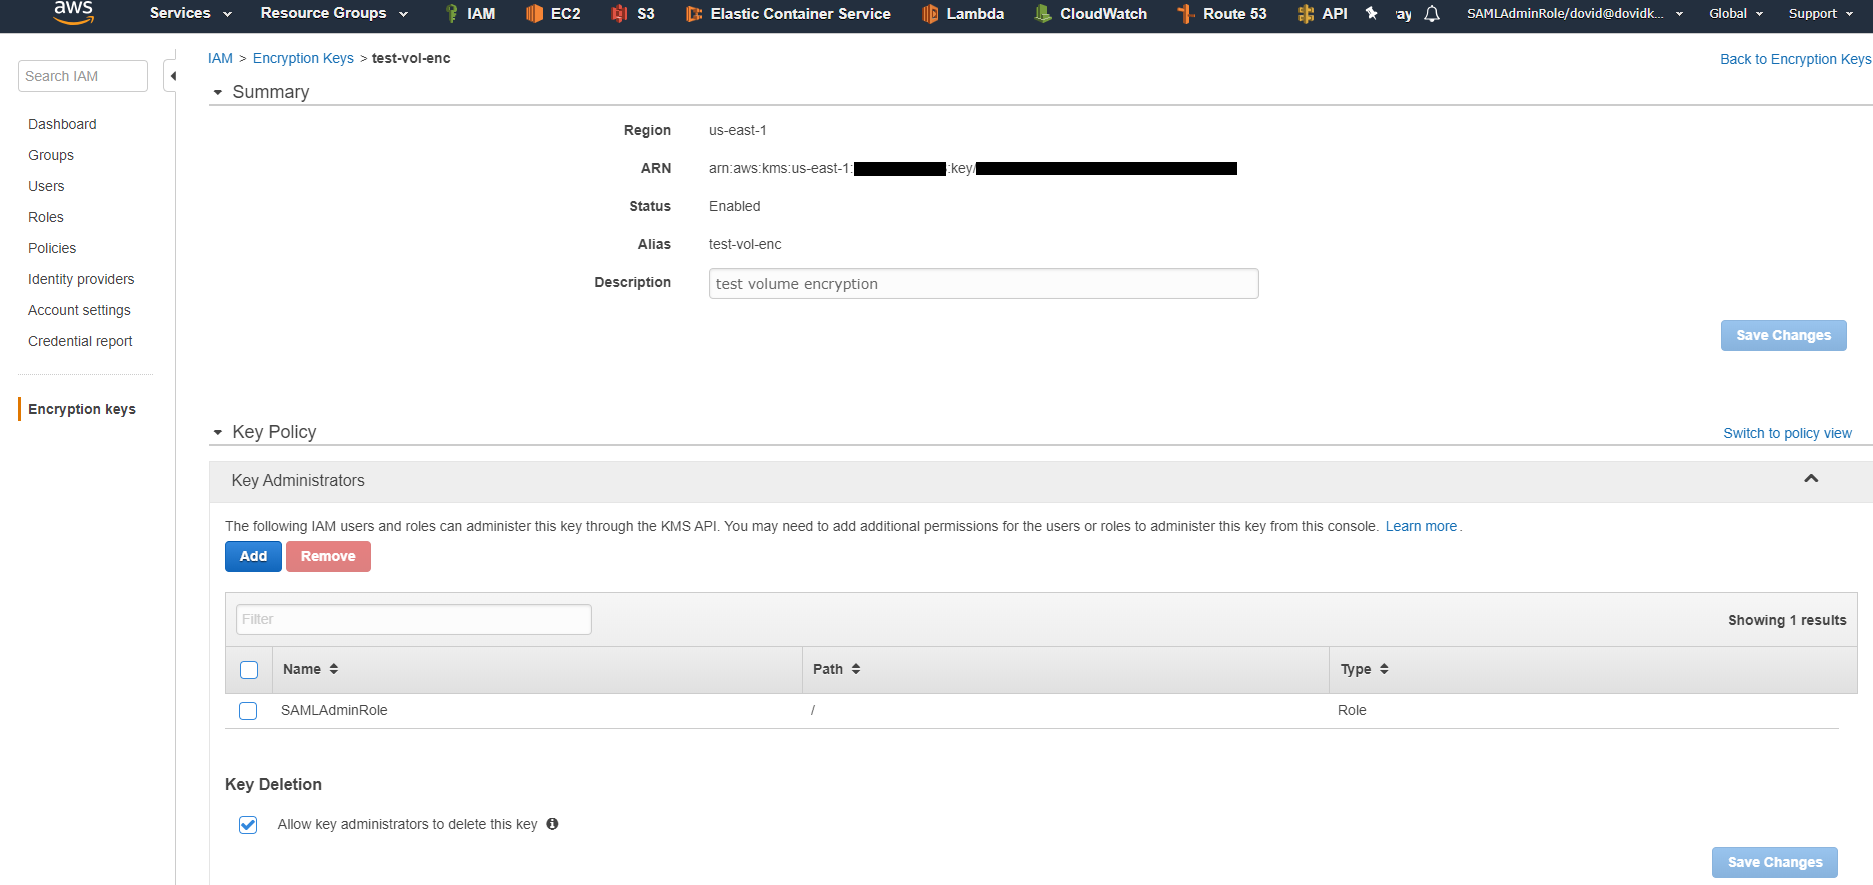This screenshot has width=1873, height=885.
Task: Collapse the Key Administrators panel chevron
Action: [1811, 479]
